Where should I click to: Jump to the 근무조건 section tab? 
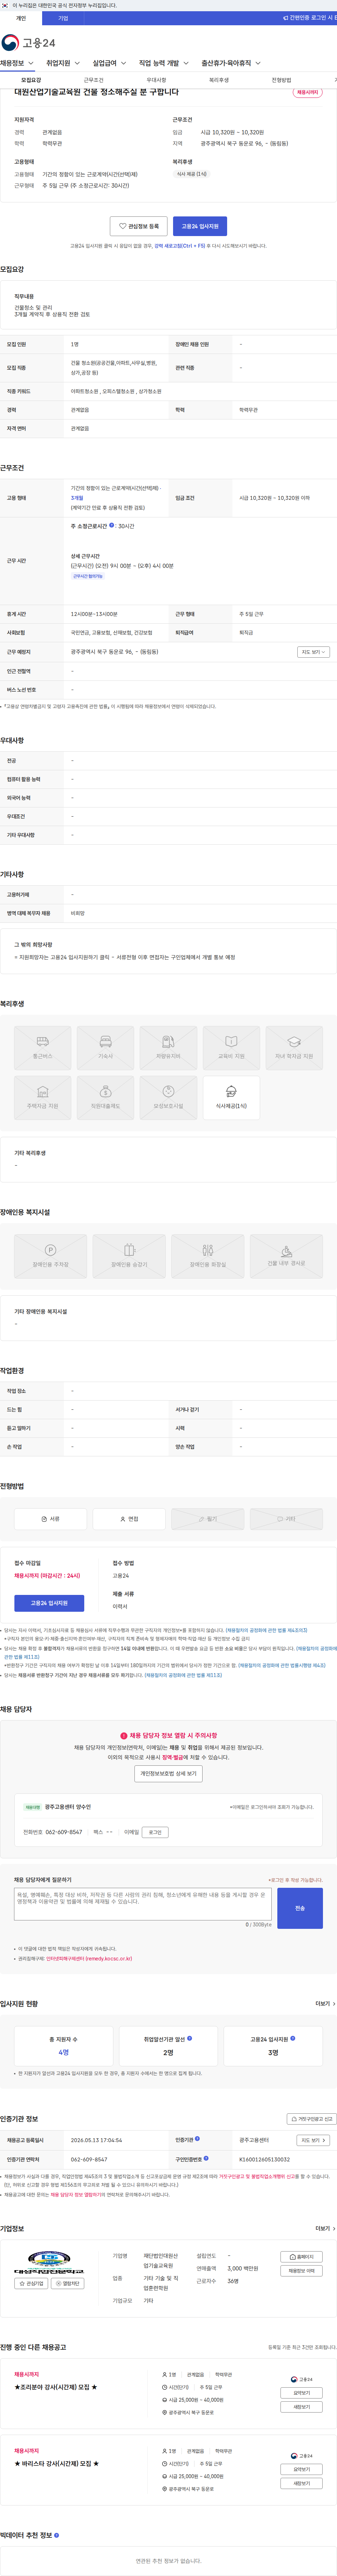pos(94,80)
